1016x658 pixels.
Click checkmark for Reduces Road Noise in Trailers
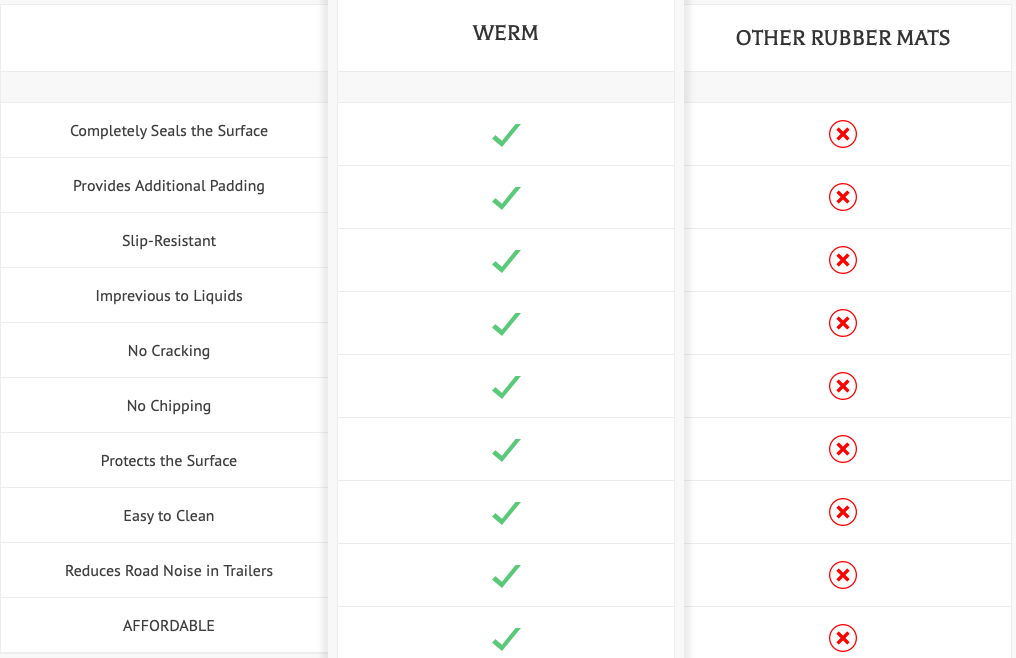point(506,576)
